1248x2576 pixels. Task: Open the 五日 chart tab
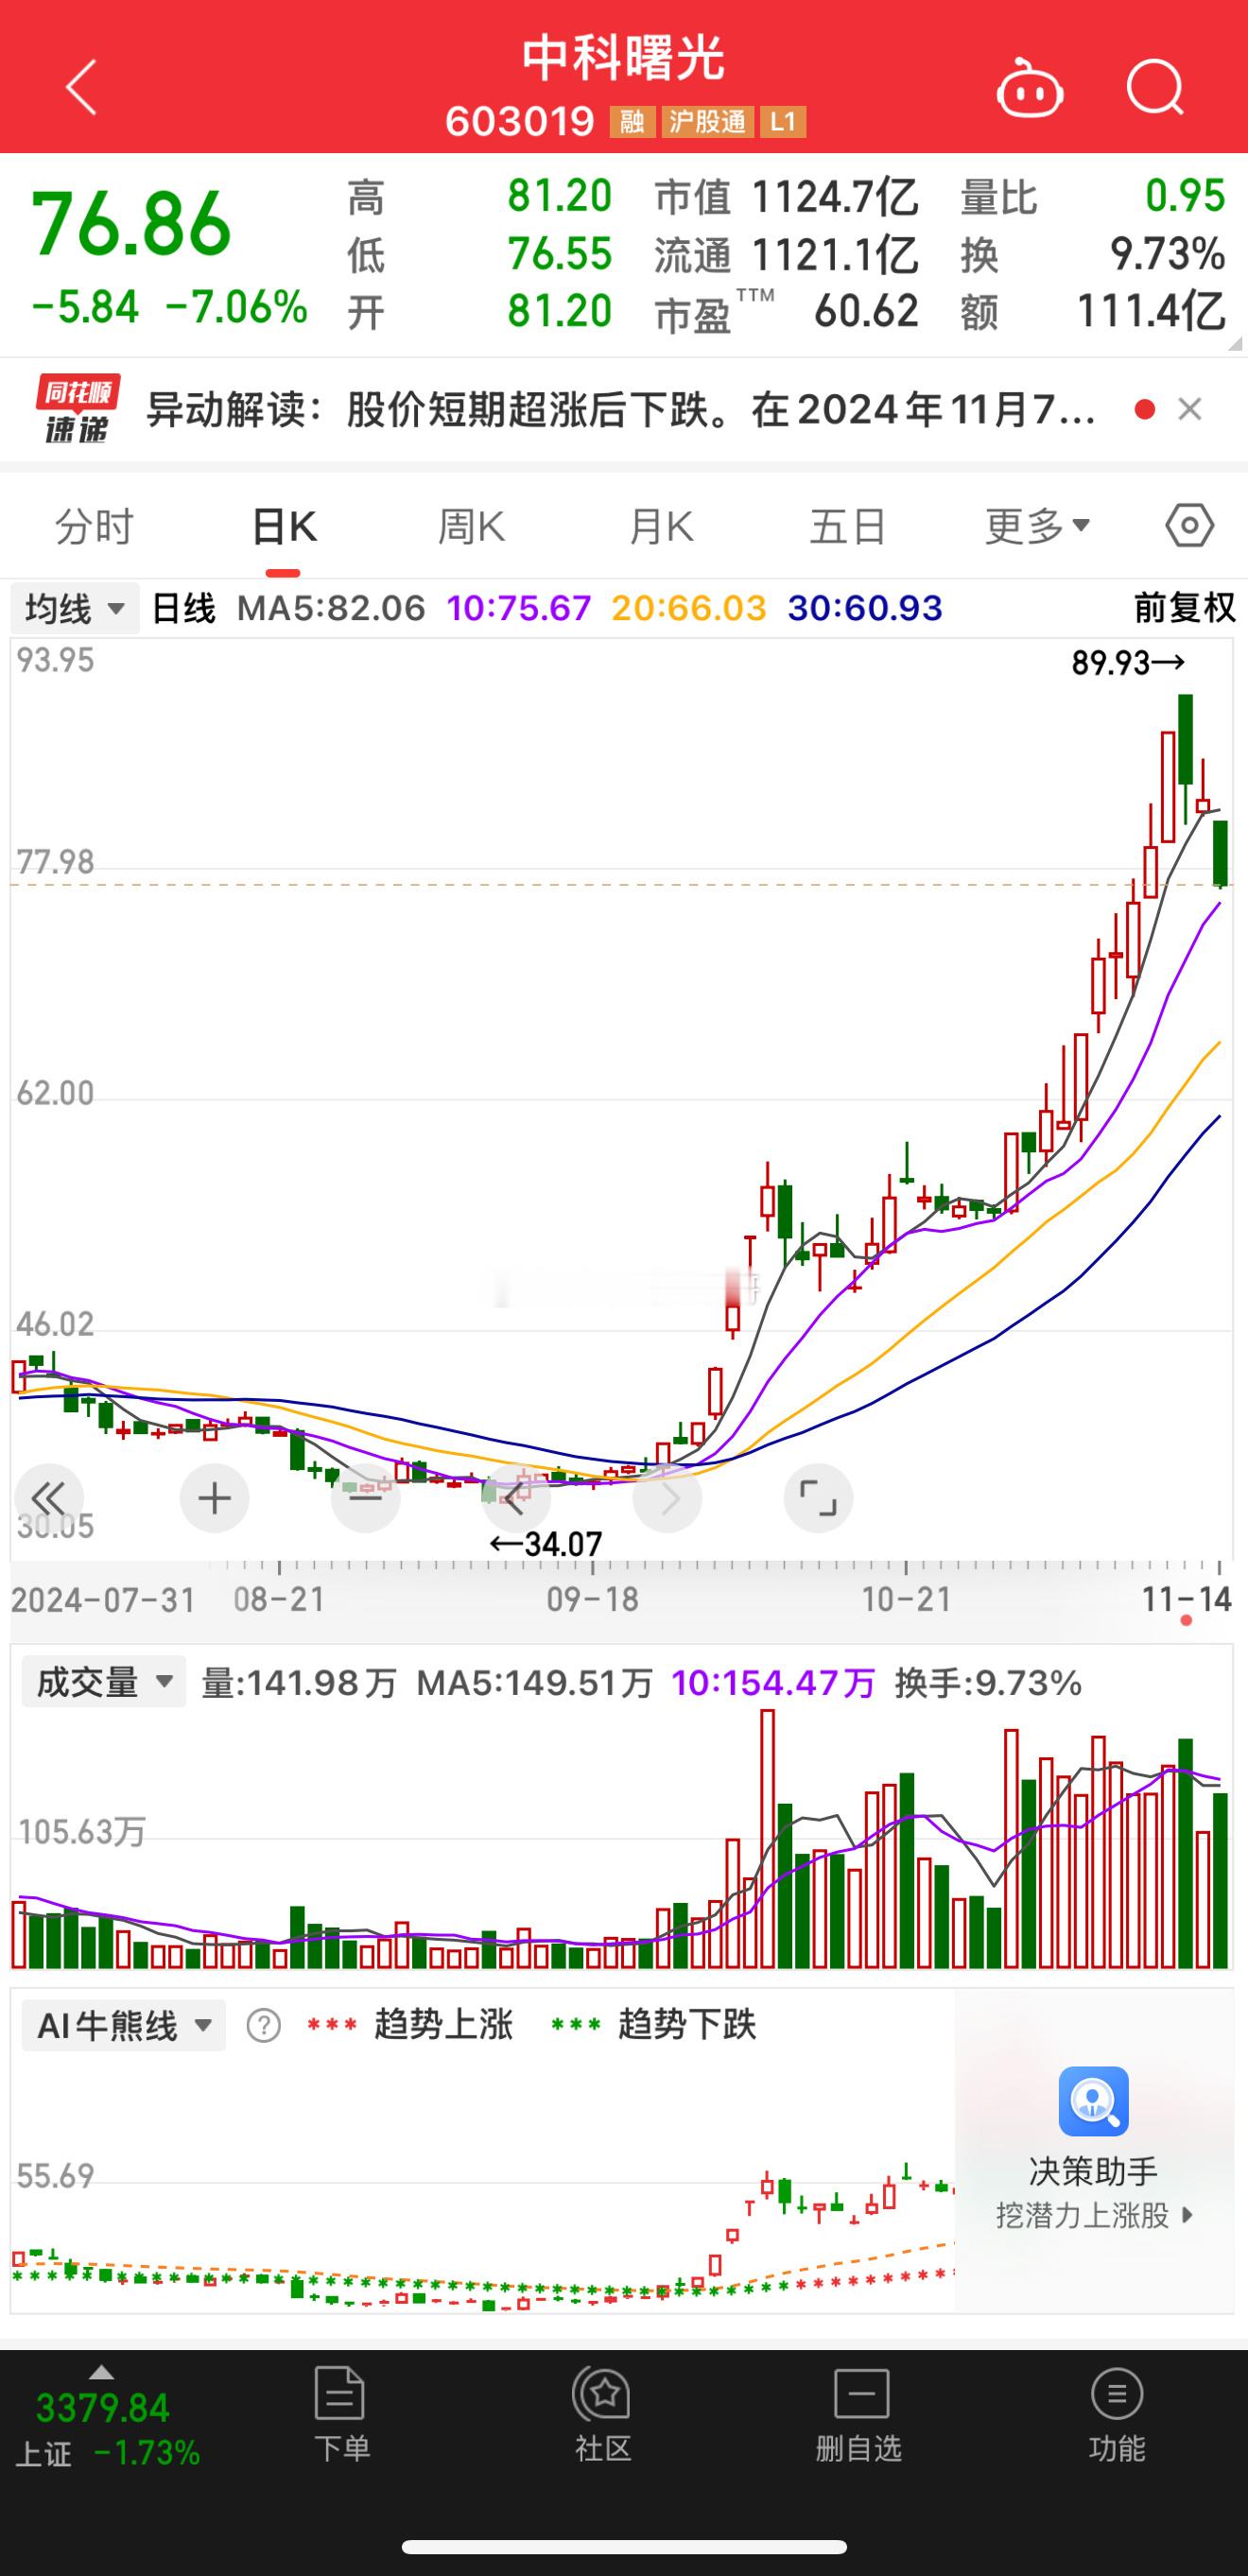click(x=848, y=526)
